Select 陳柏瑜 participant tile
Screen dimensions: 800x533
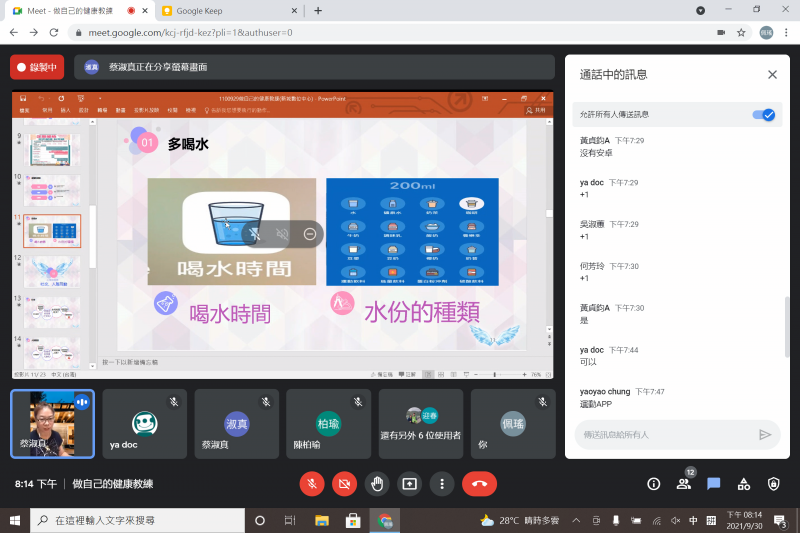coord(329,424)
